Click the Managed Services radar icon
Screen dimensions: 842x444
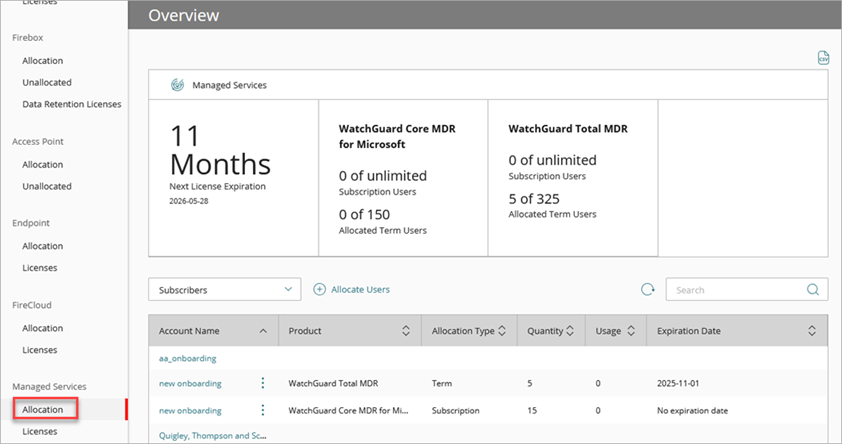coord(177,85)
